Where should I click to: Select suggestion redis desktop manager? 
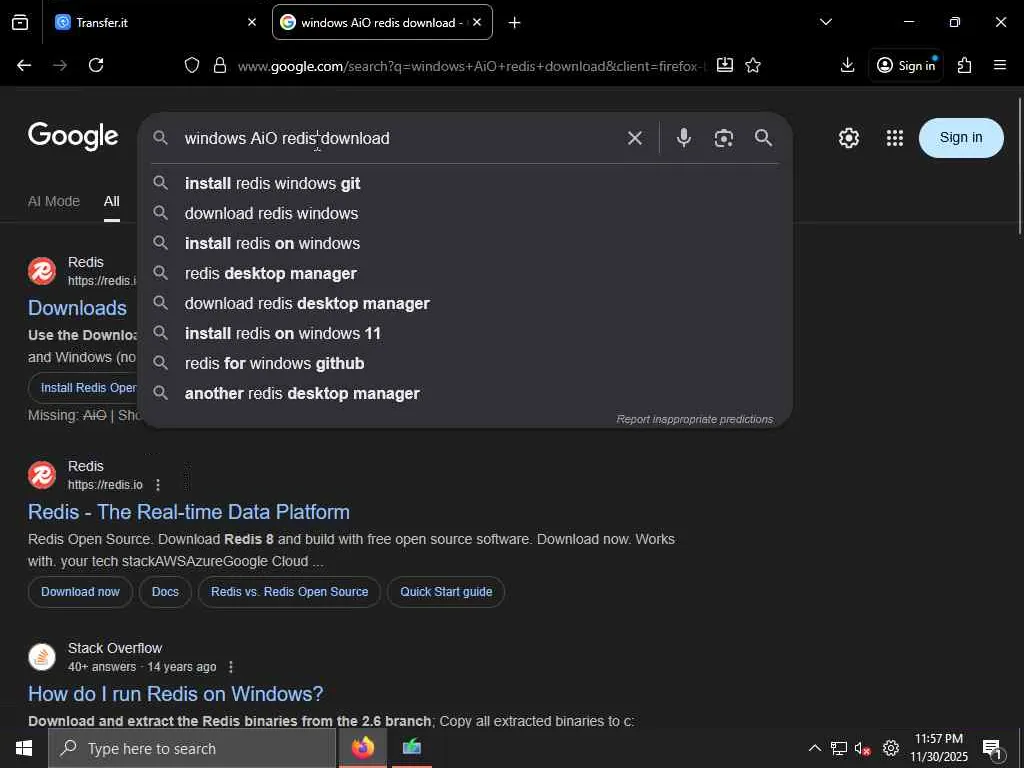click(465, 274)
